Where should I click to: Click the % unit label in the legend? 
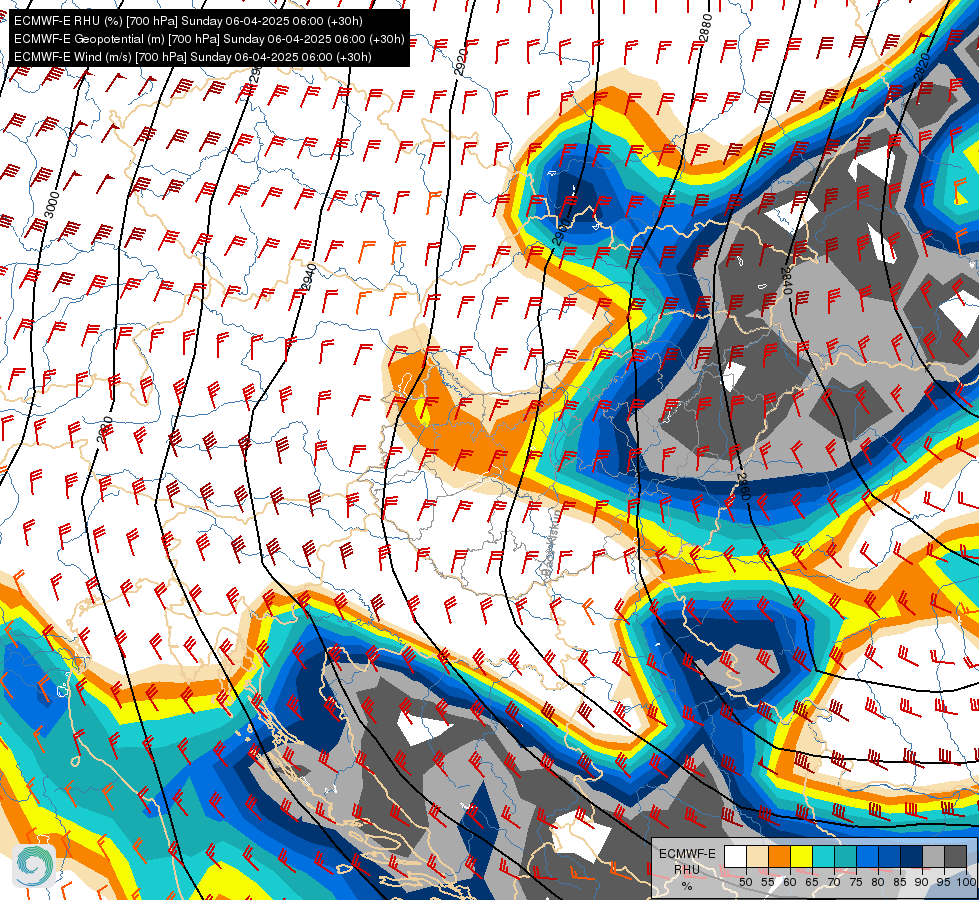point(687,886)
